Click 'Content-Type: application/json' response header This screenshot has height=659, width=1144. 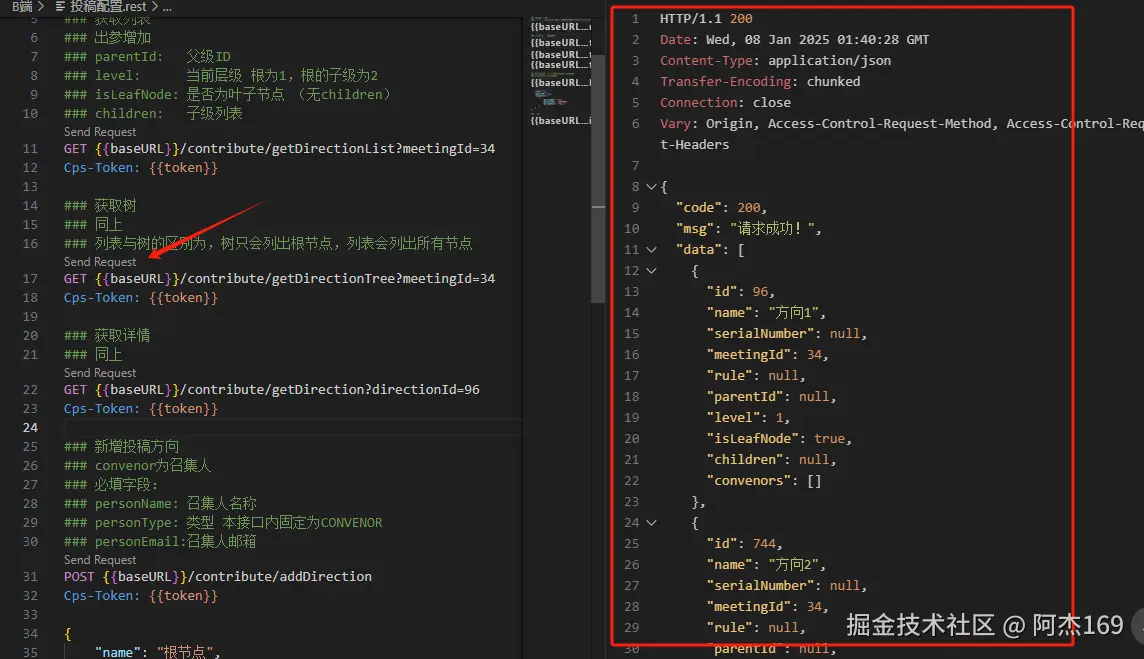775,61
